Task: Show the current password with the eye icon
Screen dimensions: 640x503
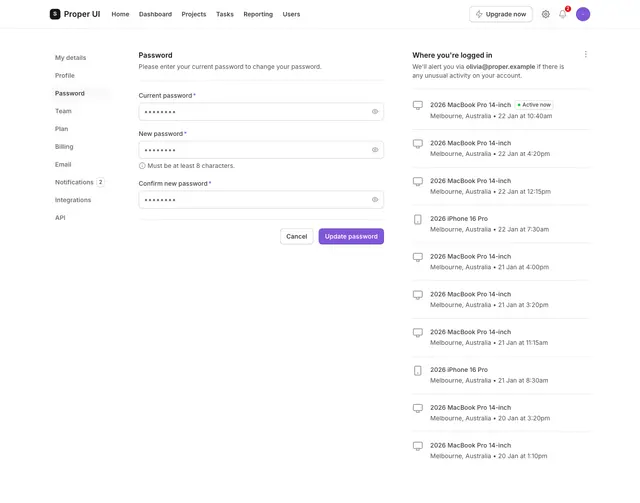Action: click(375, 111)
